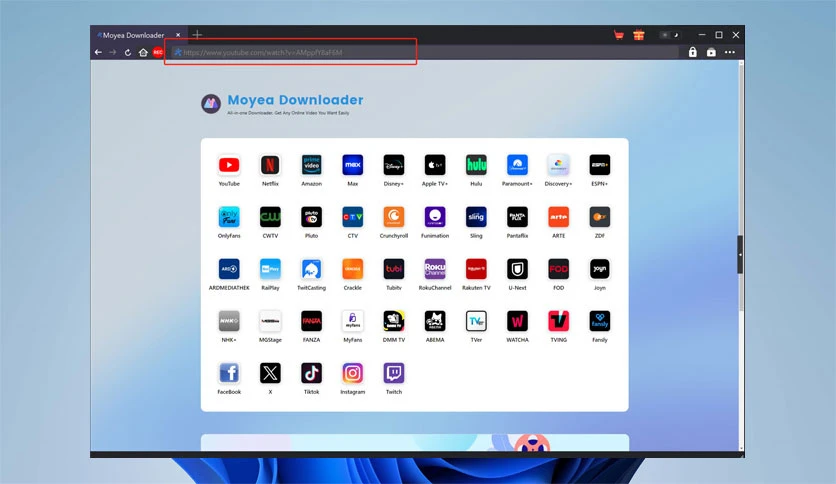836x484 pixels.
Task: Choose the RaiPlay icon
Action: 270,269
